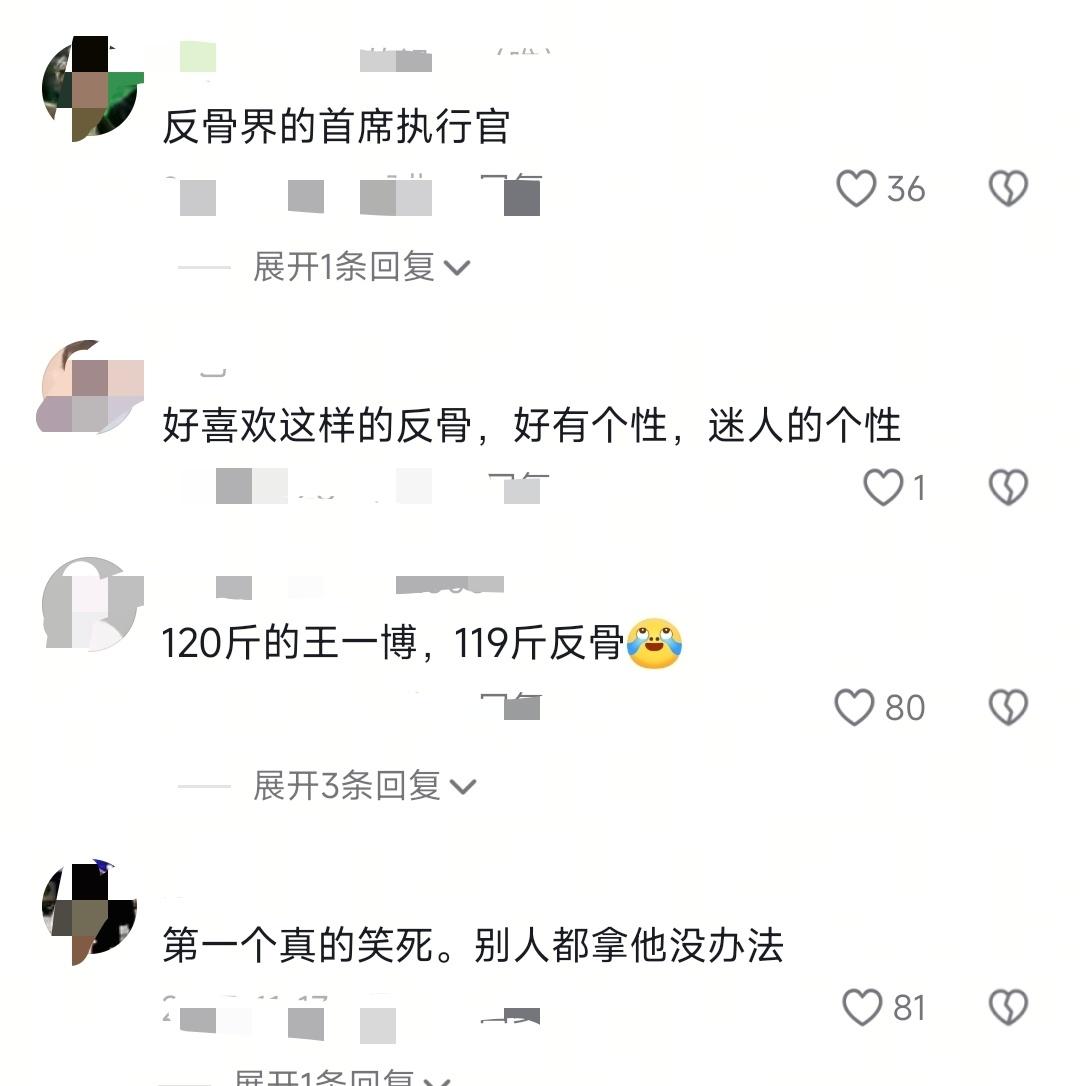
Task: Expand 展开1条回复 under first comment
Action: pyautogui.click(x=361, y=267)
